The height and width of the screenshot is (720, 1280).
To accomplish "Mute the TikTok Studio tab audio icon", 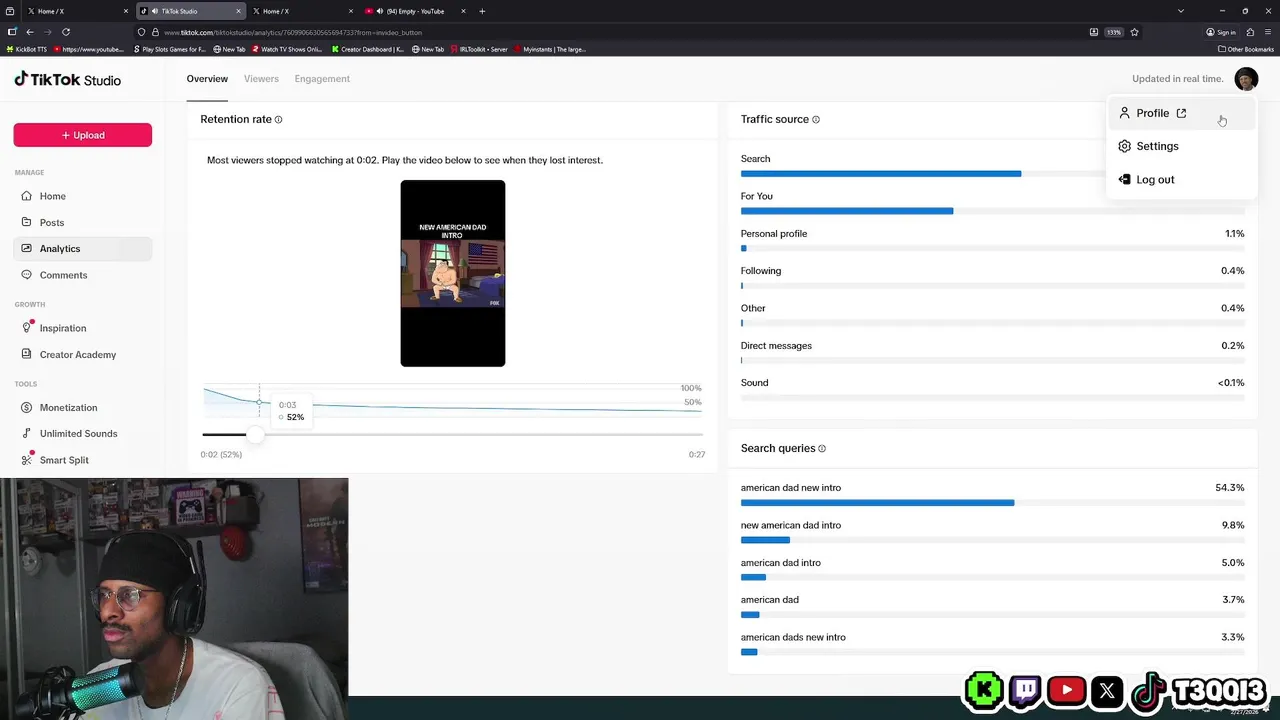I will 155,11.
